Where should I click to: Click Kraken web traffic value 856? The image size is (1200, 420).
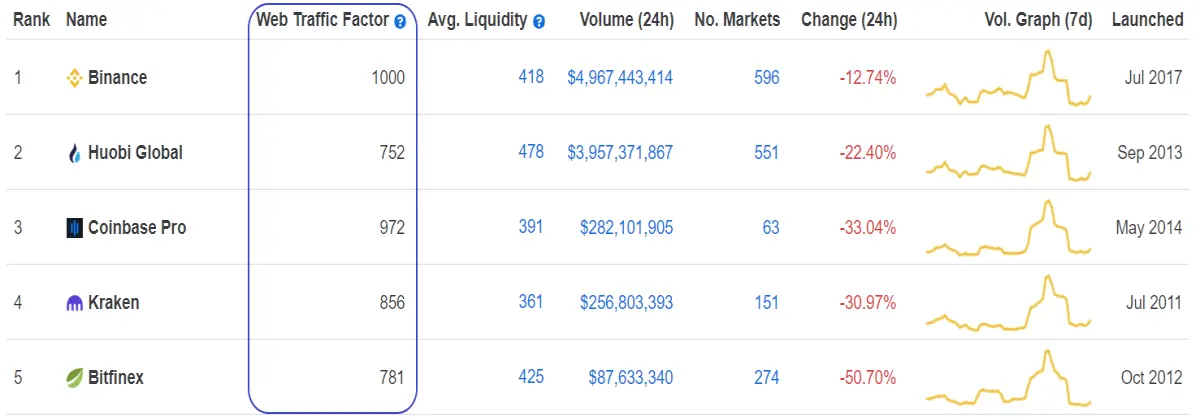tap(392, 303)
